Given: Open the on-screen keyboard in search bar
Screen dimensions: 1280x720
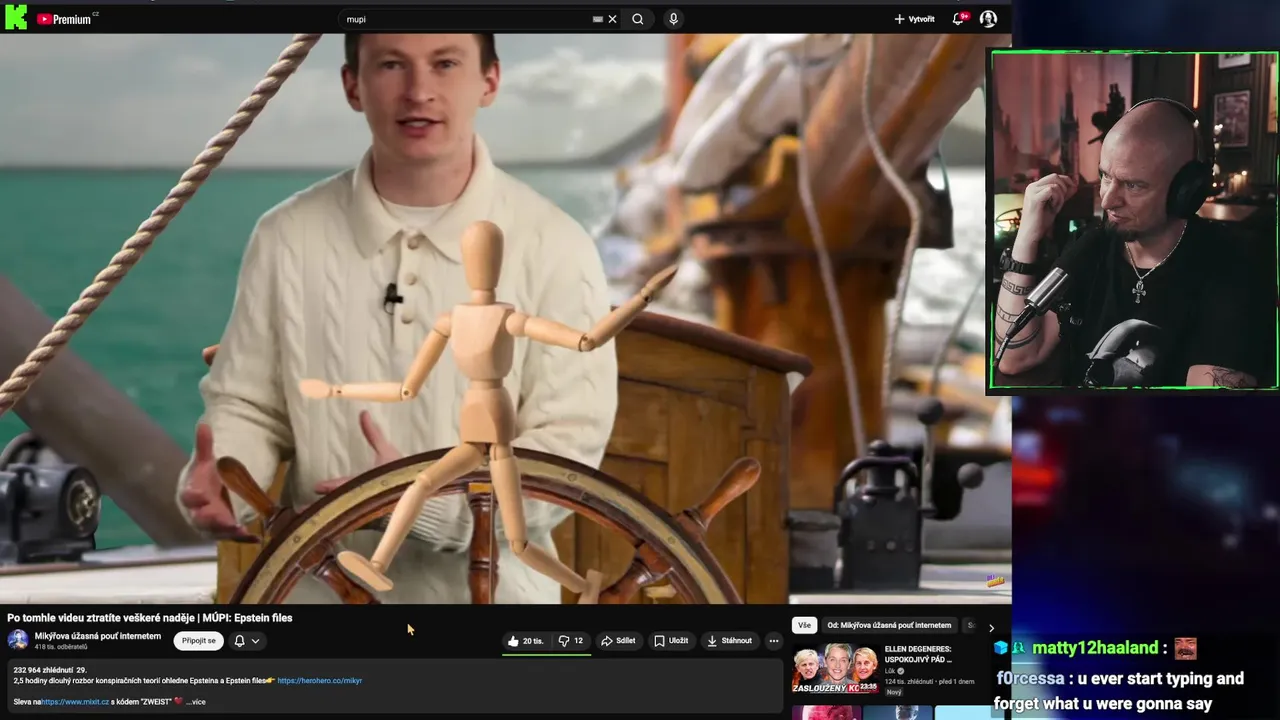Looking at the screenshot, I should coord(598,19).
